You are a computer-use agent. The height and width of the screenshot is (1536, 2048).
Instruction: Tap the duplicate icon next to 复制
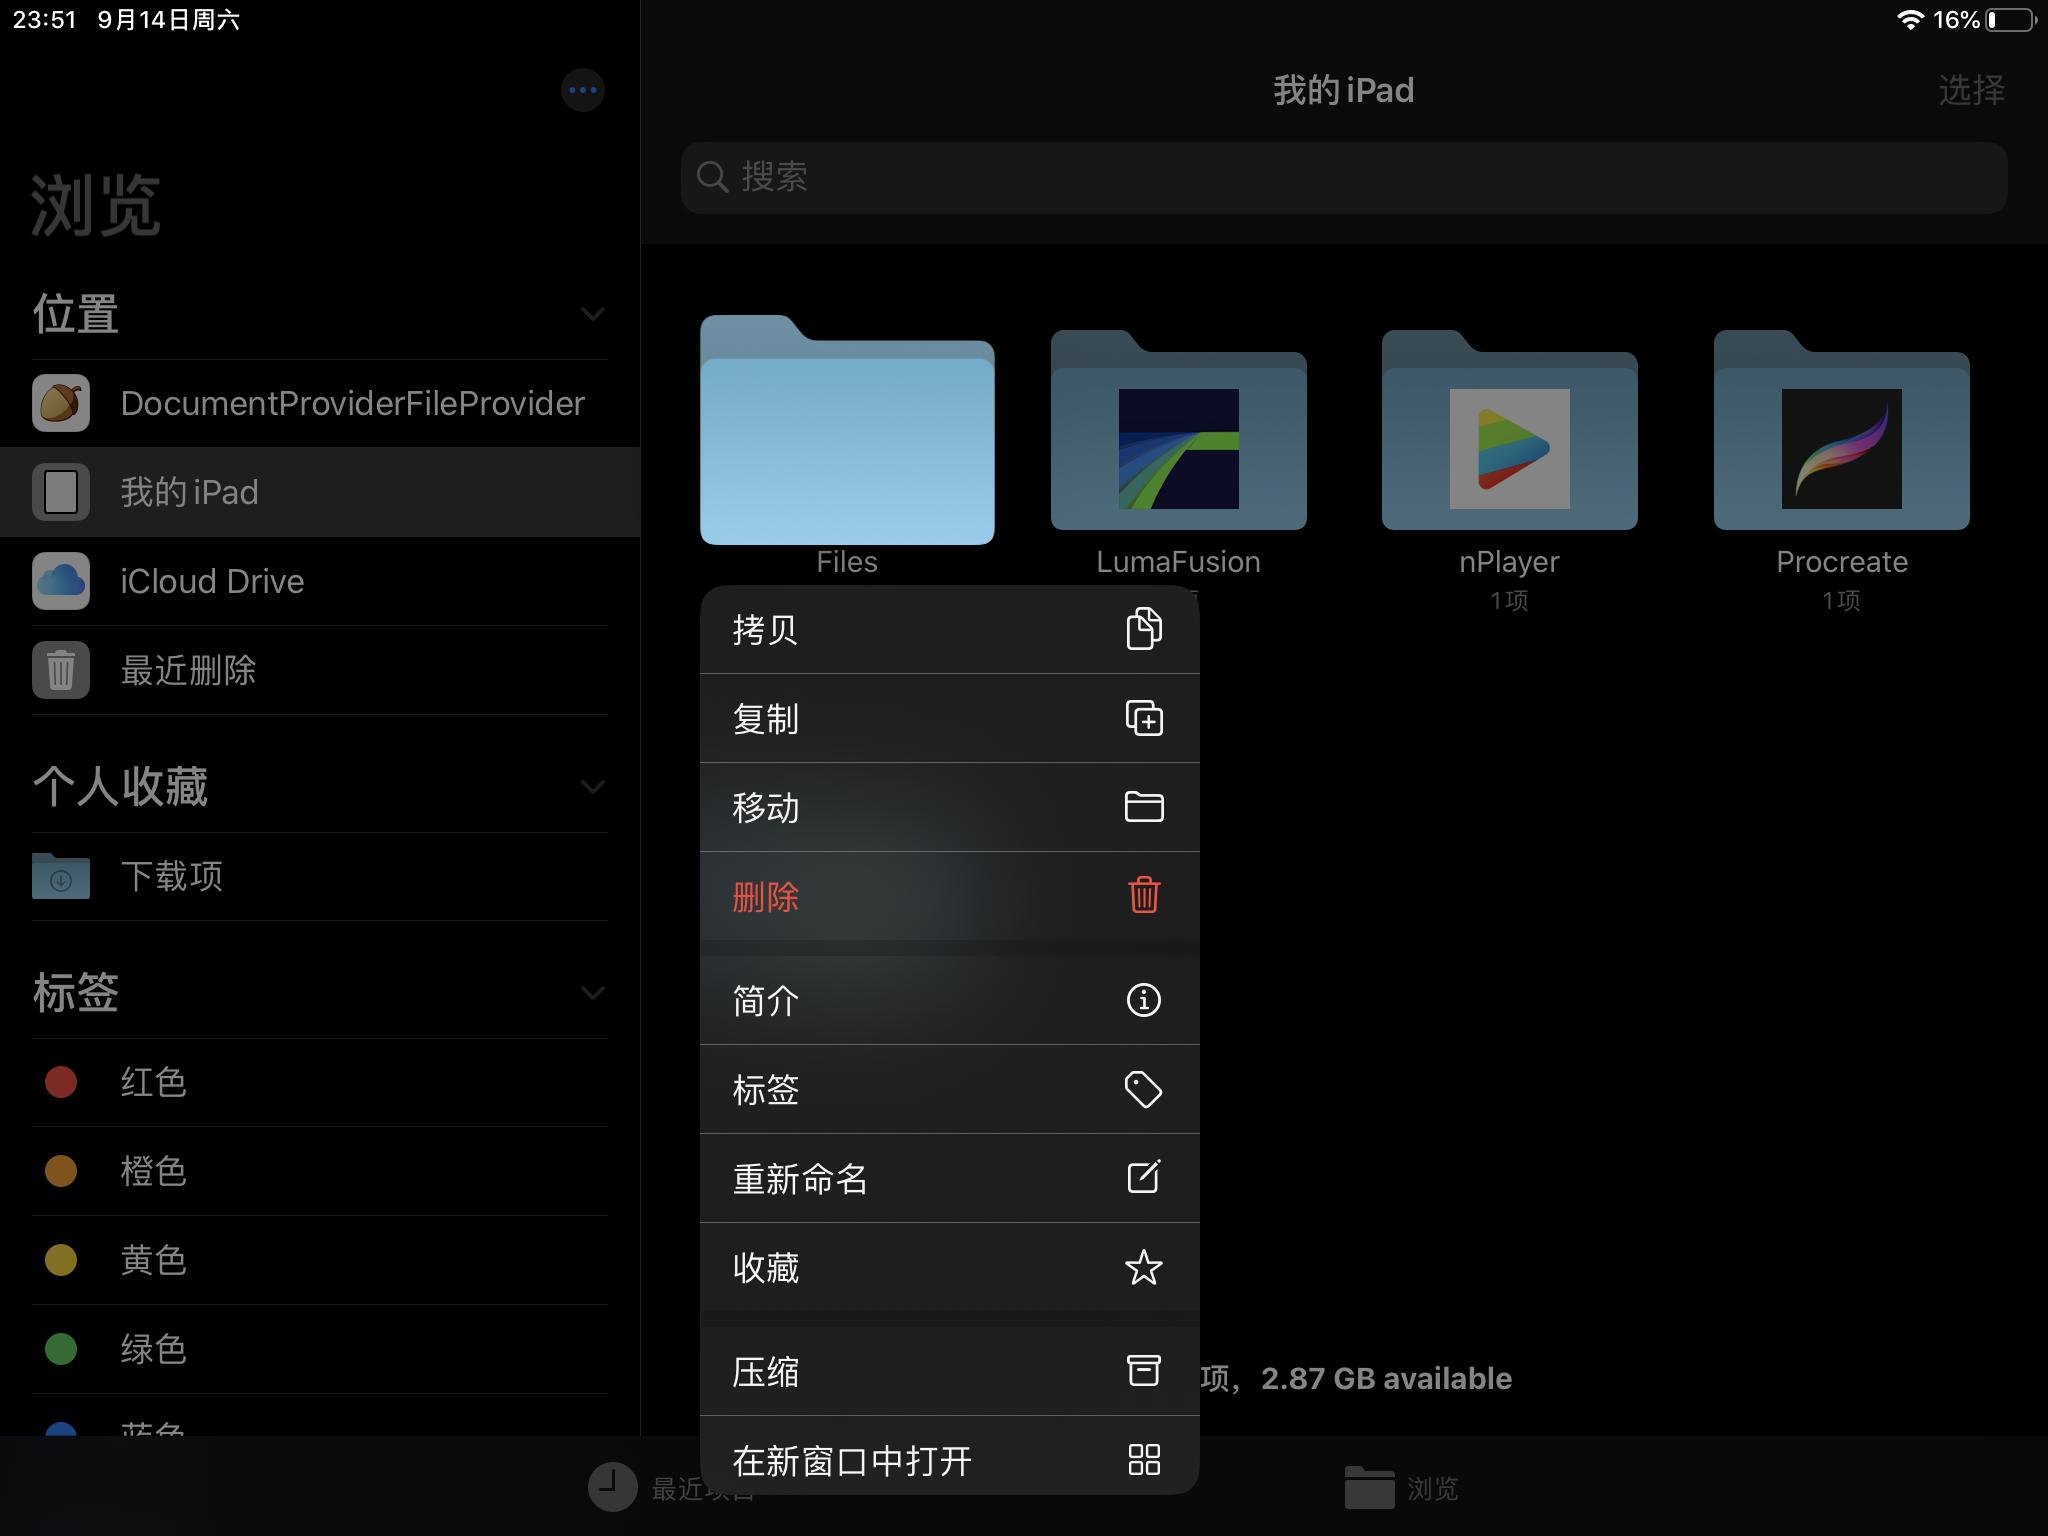tap(1143, 718)
